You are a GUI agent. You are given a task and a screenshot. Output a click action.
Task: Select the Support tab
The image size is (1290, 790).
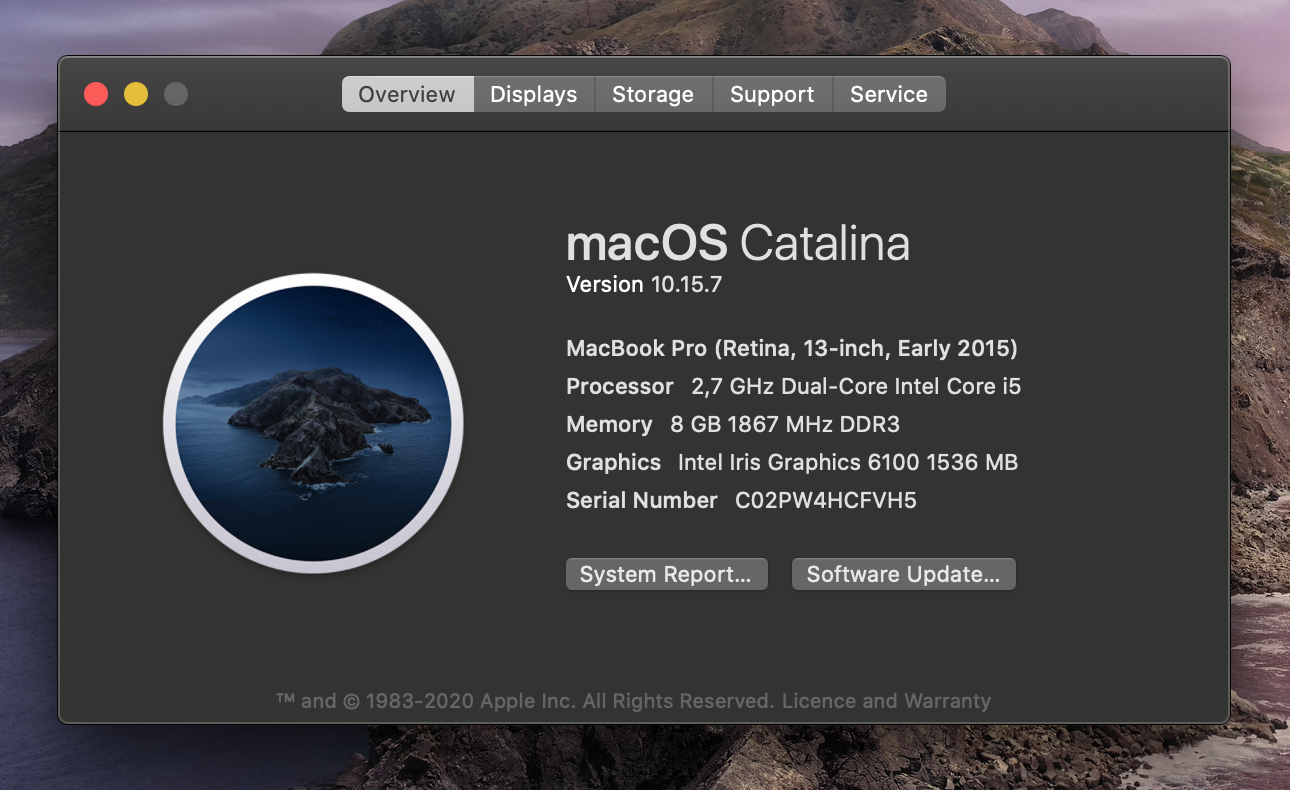click(772, 94)
